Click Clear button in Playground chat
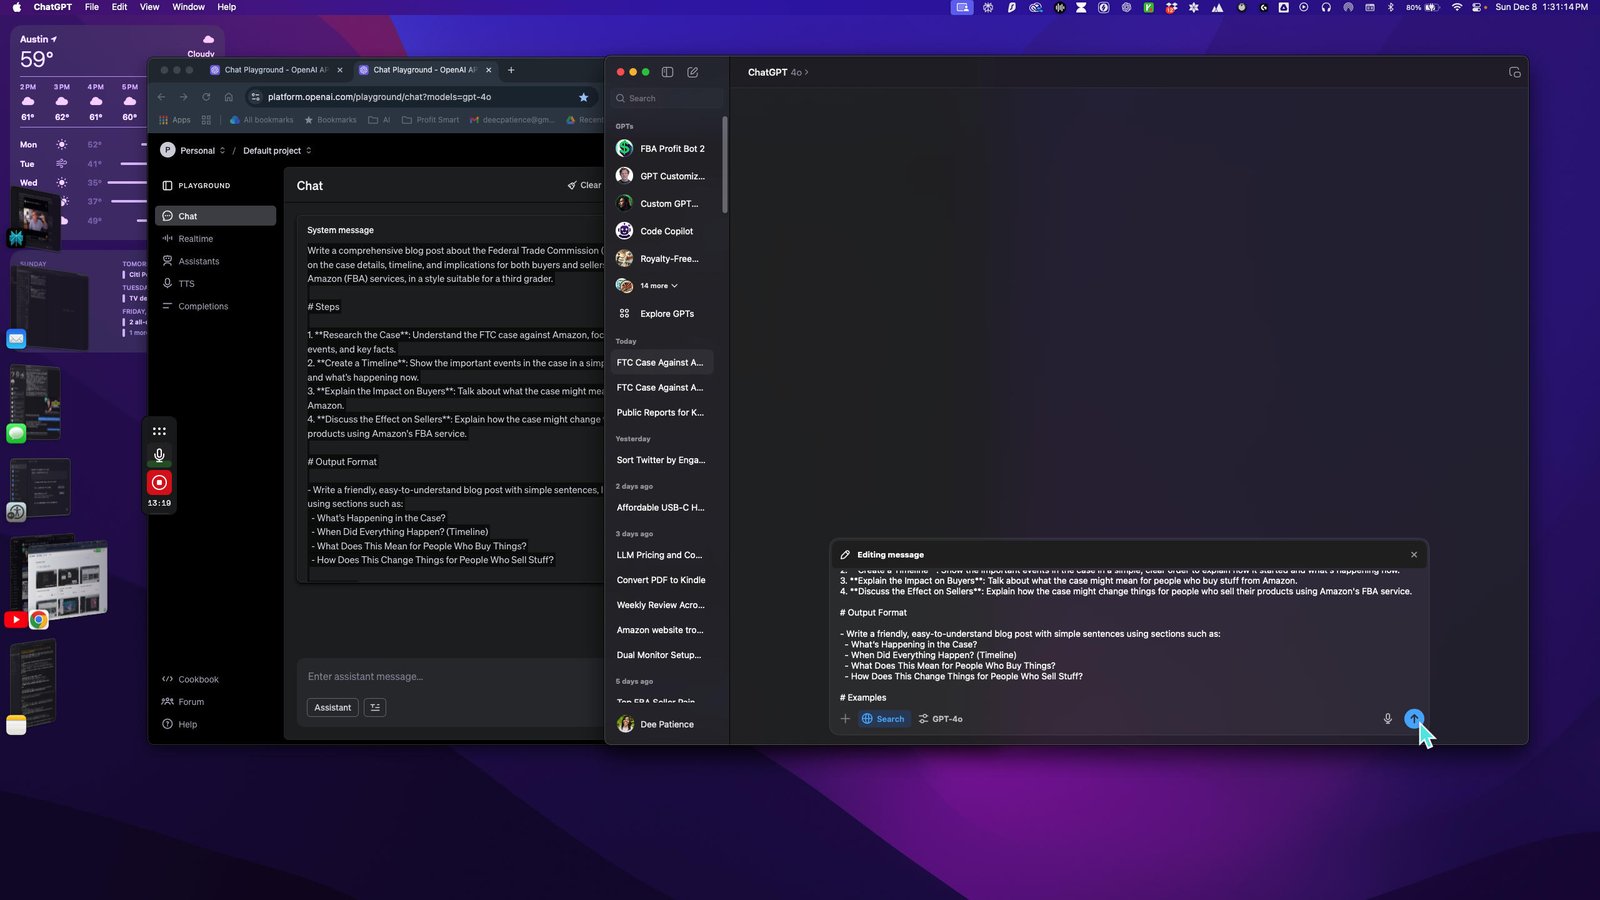 tap(585, 185)
